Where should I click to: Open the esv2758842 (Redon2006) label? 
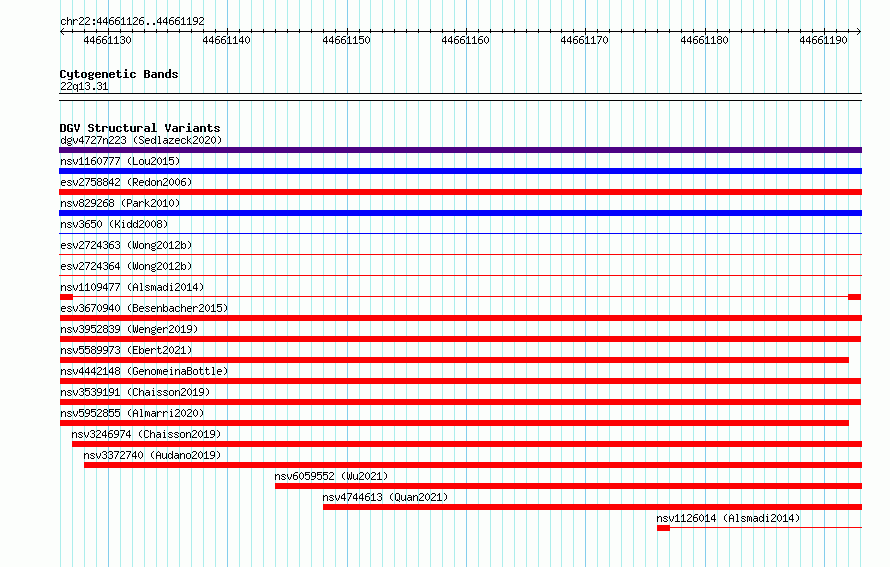click(x=126, y=182)
